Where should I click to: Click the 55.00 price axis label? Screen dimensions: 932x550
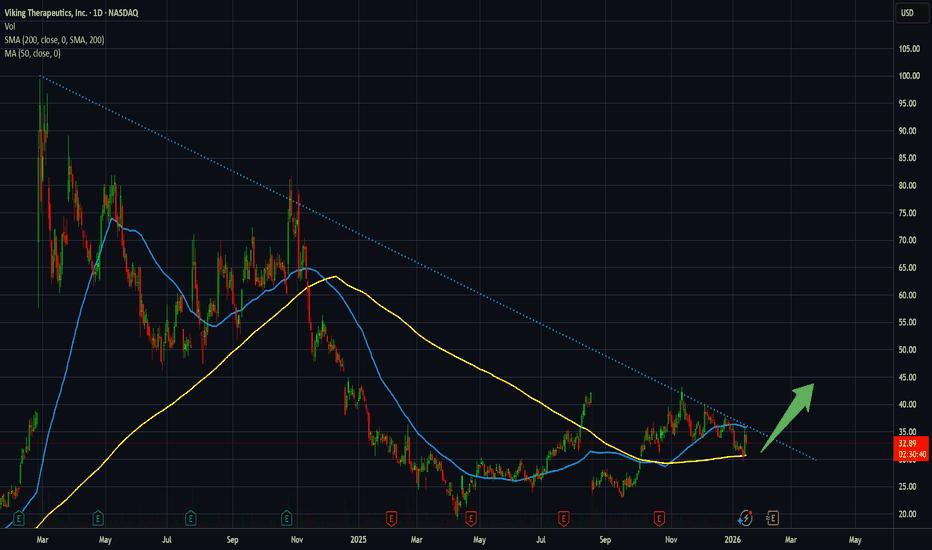click(x=908, y=322)
